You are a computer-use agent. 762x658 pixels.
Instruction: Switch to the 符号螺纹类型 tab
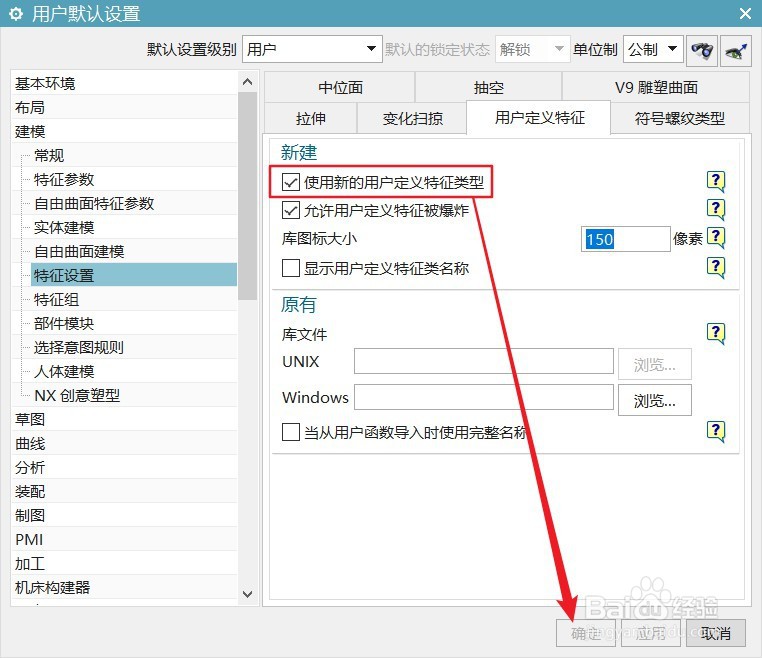coord(679,118)
